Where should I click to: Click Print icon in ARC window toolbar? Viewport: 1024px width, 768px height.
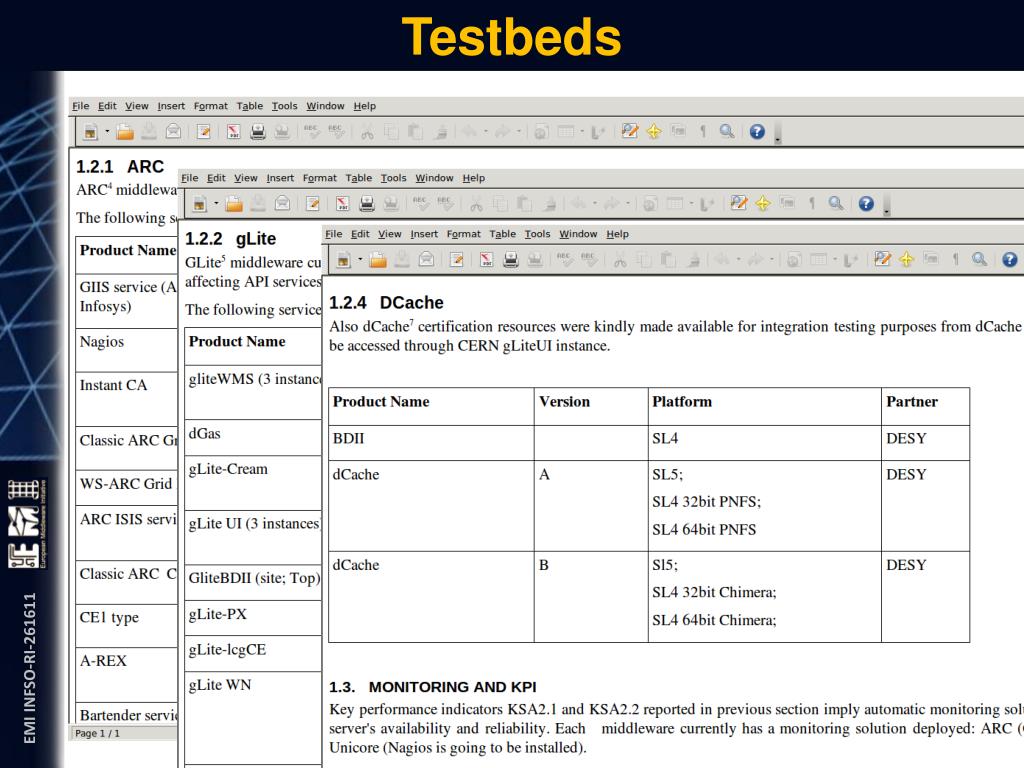pos(258,132)
